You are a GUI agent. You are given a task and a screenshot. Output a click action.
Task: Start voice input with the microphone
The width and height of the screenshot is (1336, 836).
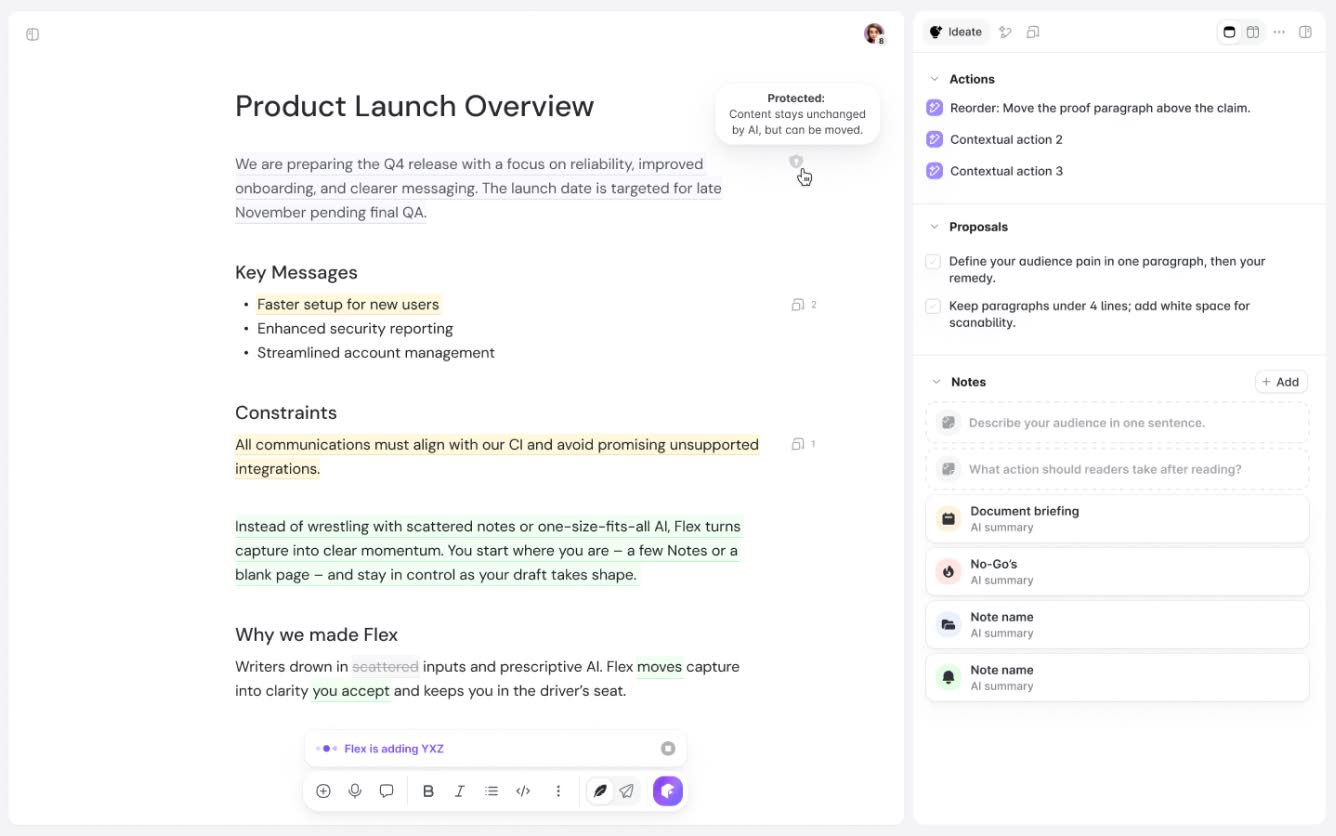[x=355, y=791]
